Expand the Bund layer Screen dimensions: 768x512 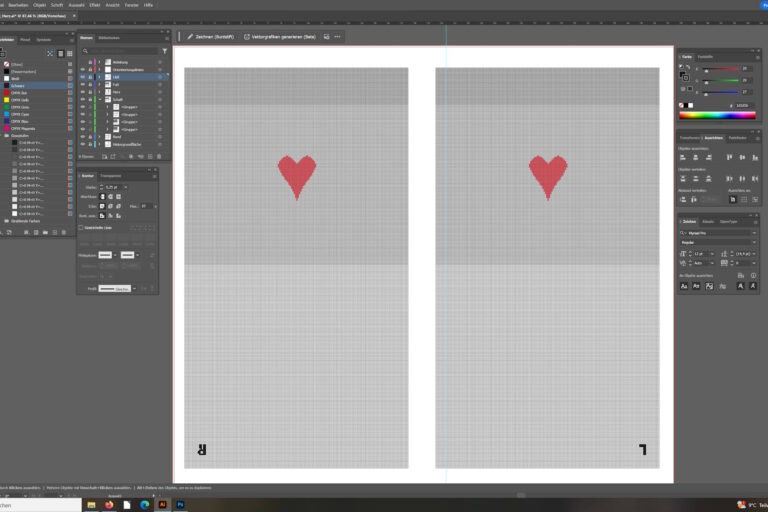click(x=100, y=137)
